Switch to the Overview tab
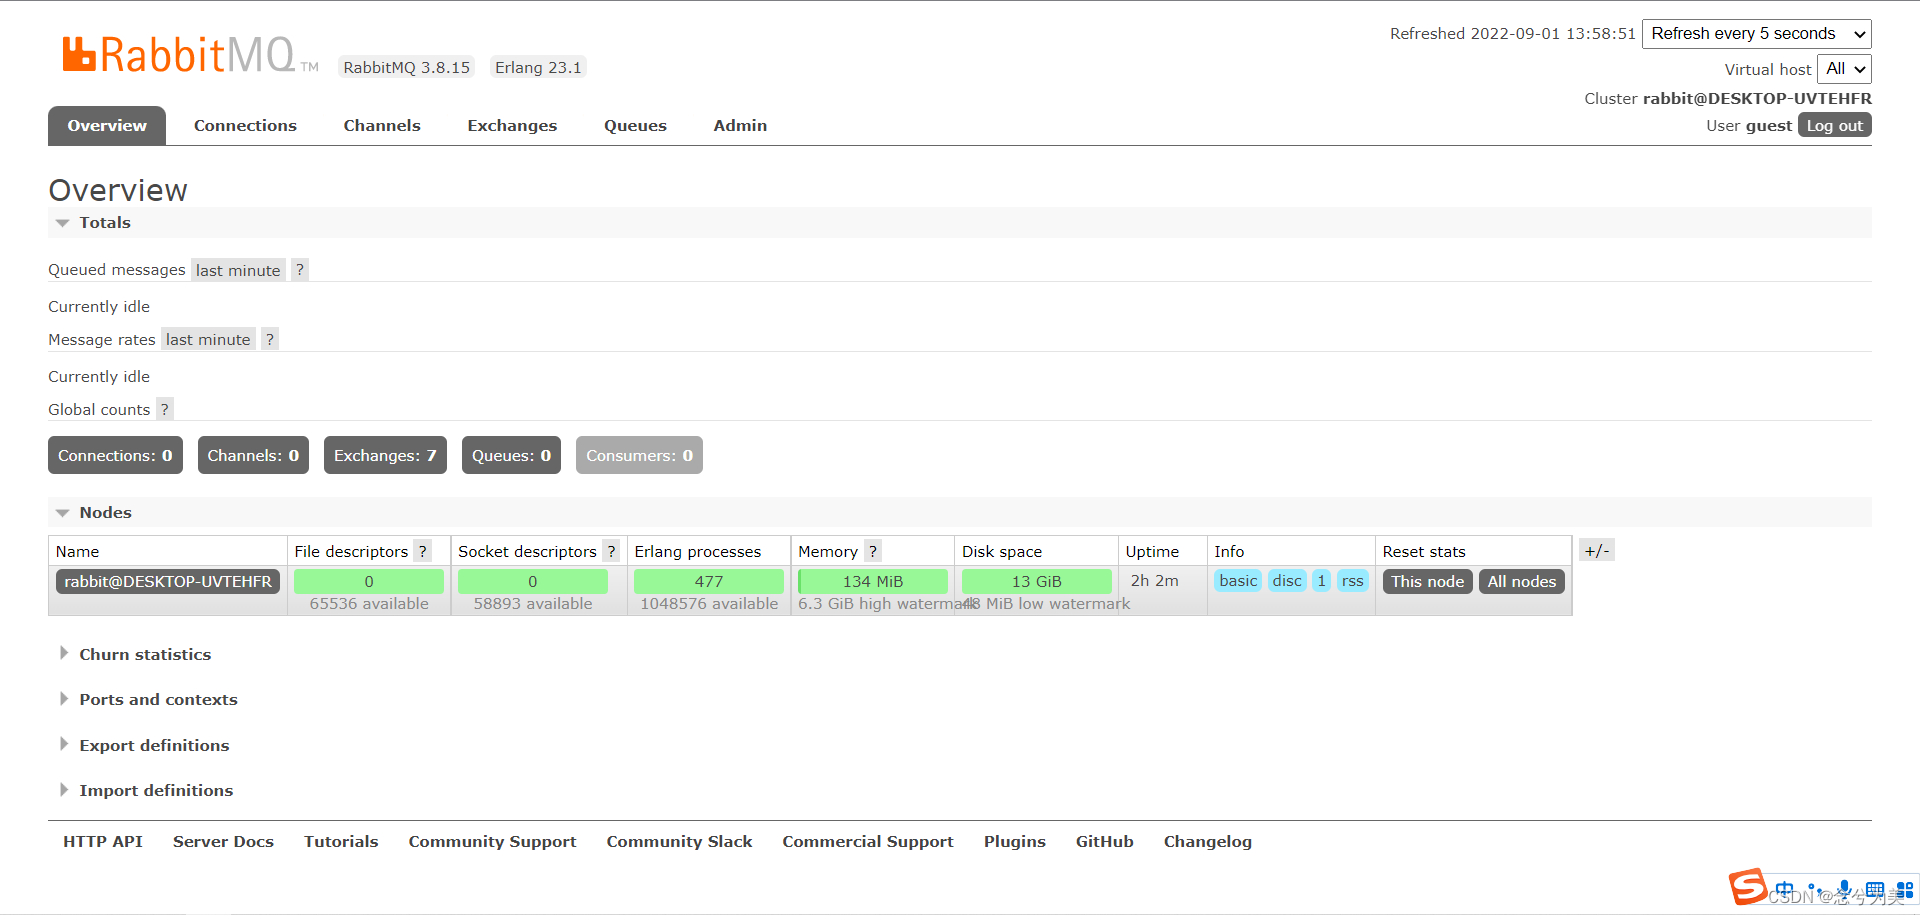Image resolution: width=1920 pixels, height=915 pixels. [x=107, y=126]
